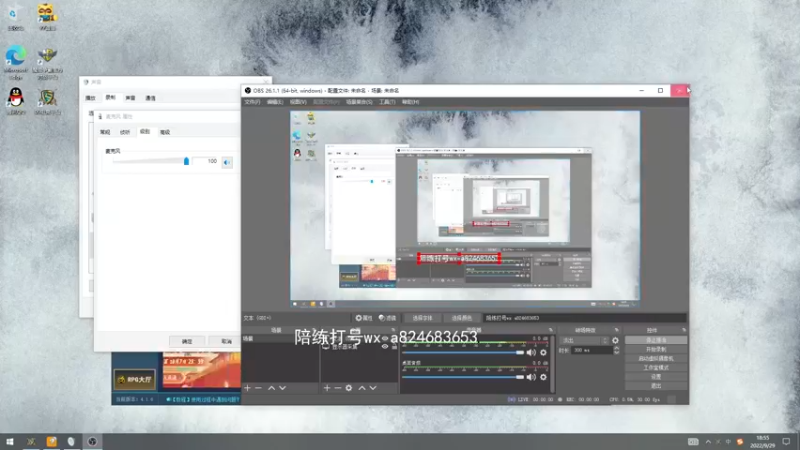Viewport: 800px width, 450px height.
Task: Click the orange app icon in the taskbar
Action: [52, 441]
